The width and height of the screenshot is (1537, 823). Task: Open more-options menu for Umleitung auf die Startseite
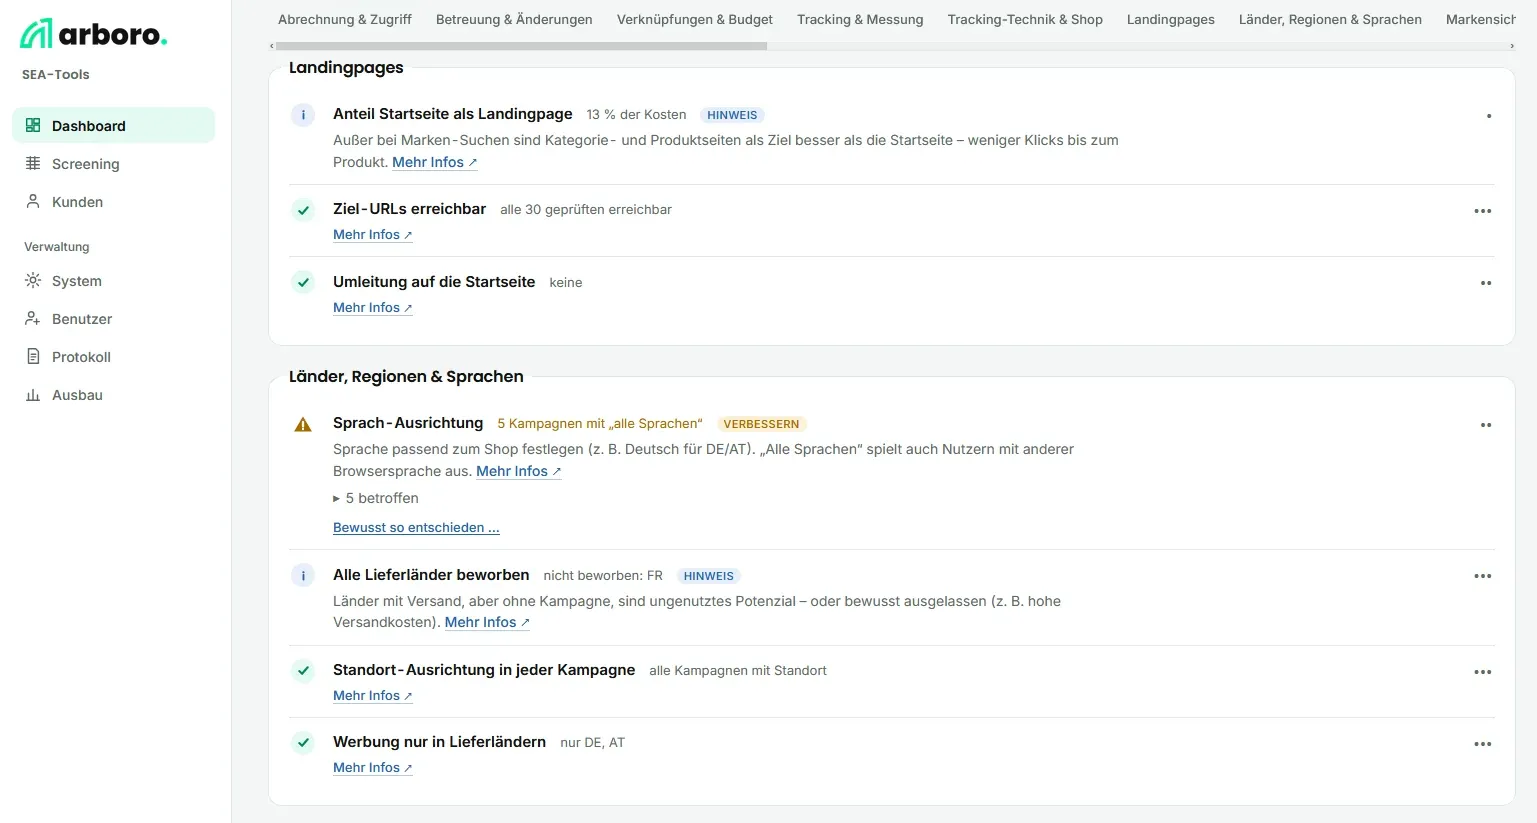1485,283
